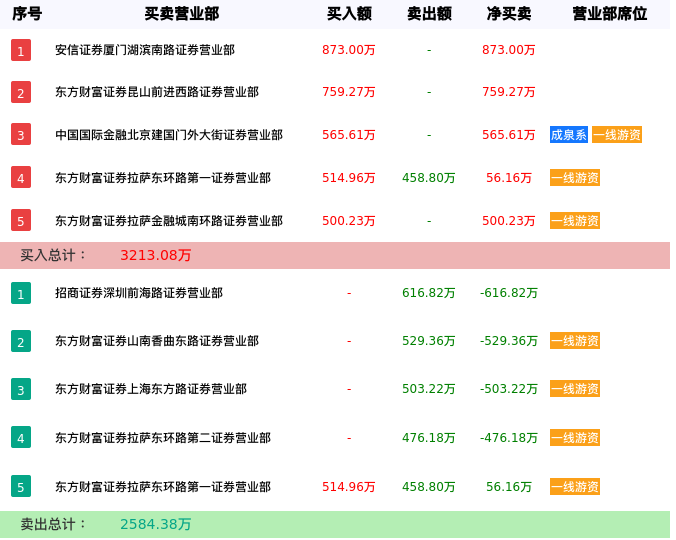Click the red rank 5 badge in buy list
676x540 pixels.
tap(21, 220)
